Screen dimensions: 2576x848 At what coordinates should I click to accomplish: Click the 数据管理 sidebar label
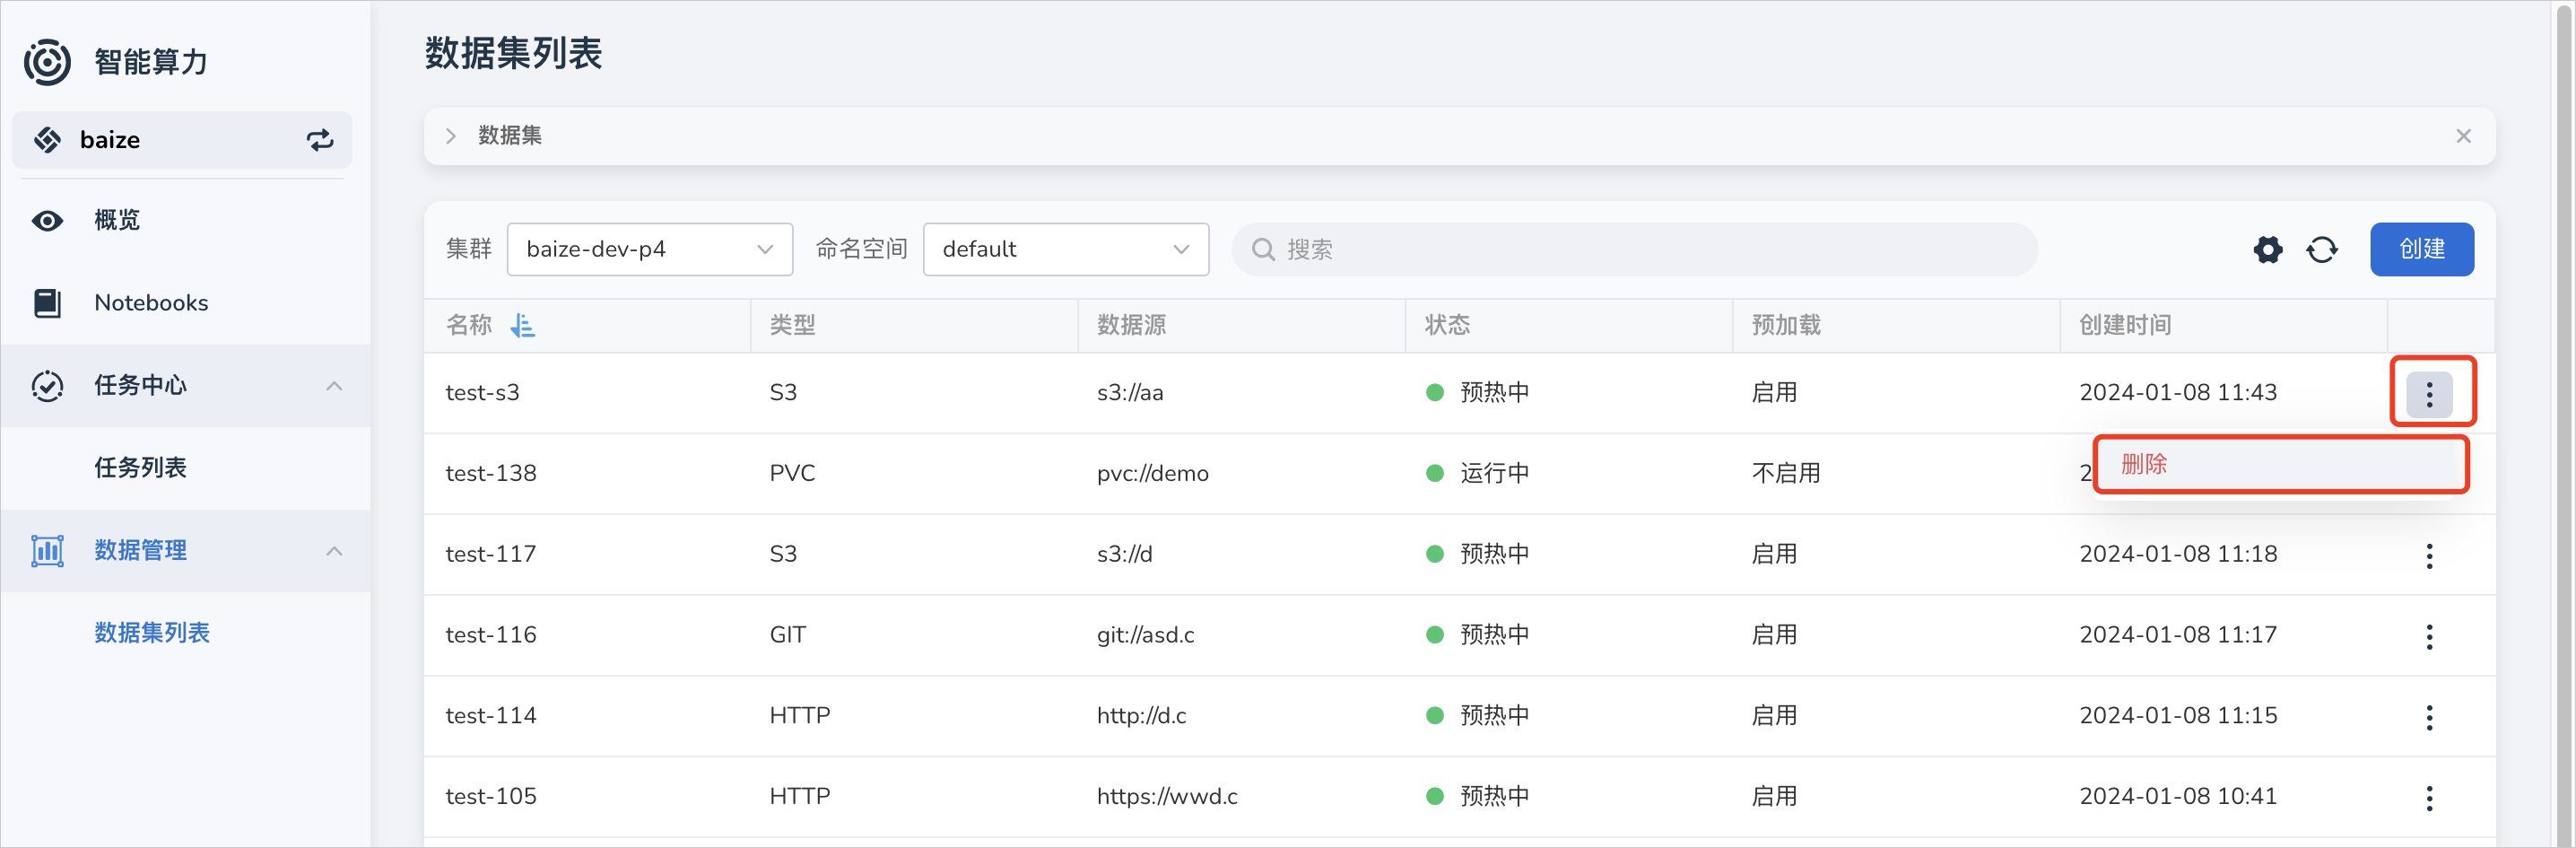pyautogui.click(x=140, y=551)
